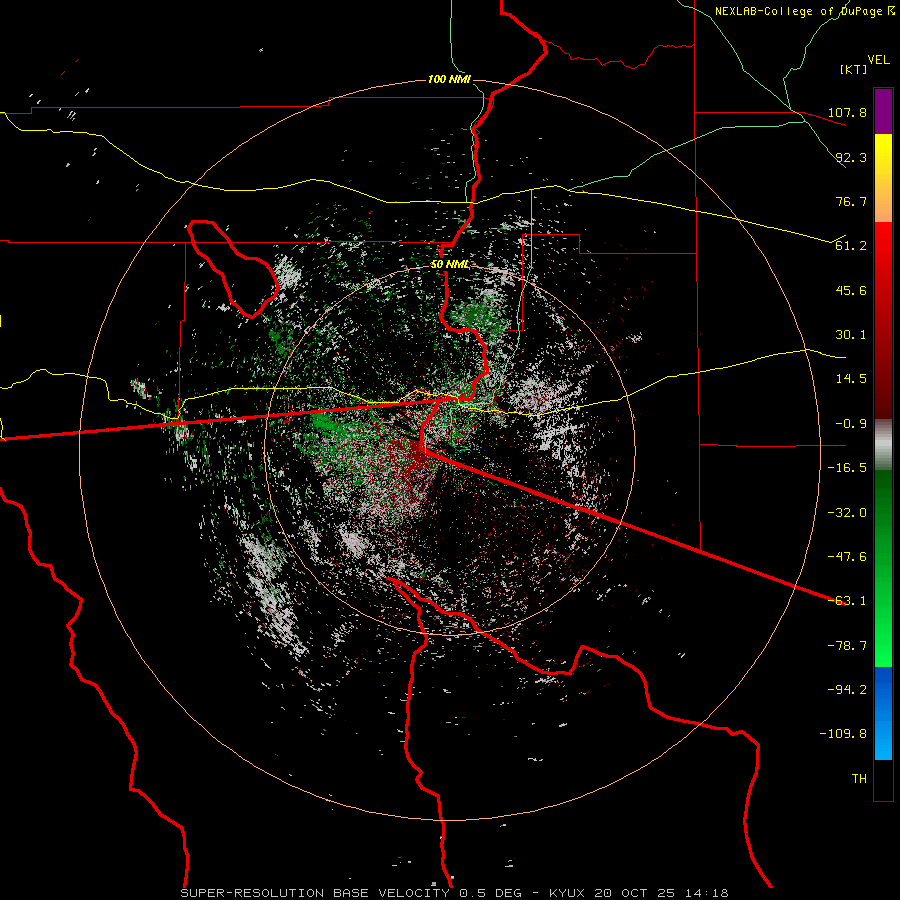Select the -0.9 velocity scale value
Viewport: 900px width, 900px height.
851,424
